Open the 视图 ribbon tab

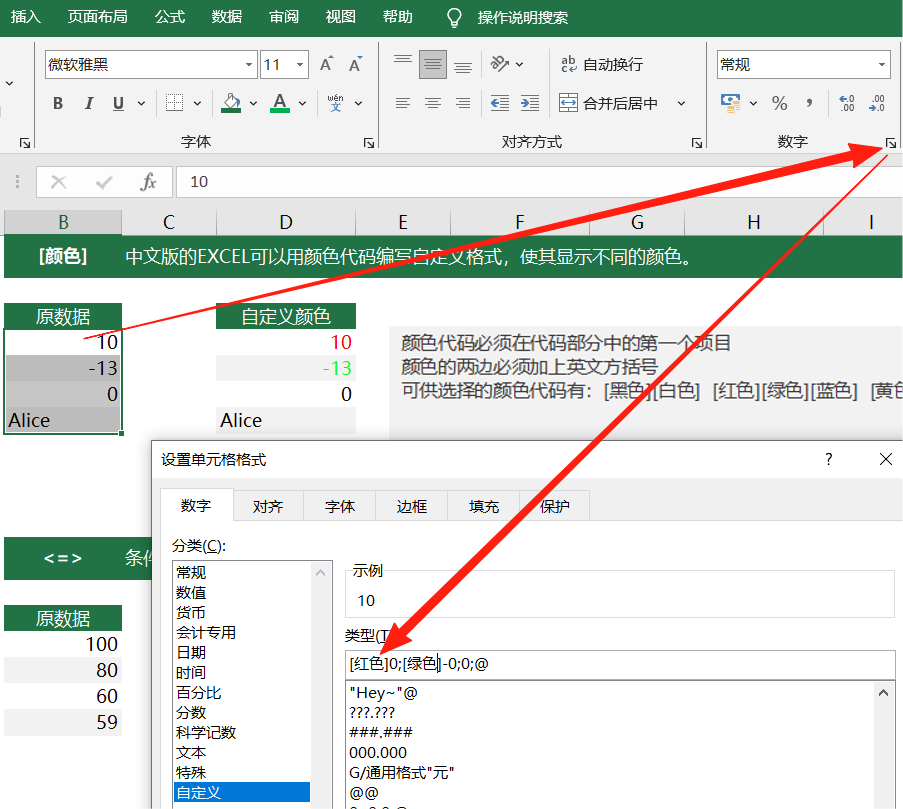tap(341, 17)
